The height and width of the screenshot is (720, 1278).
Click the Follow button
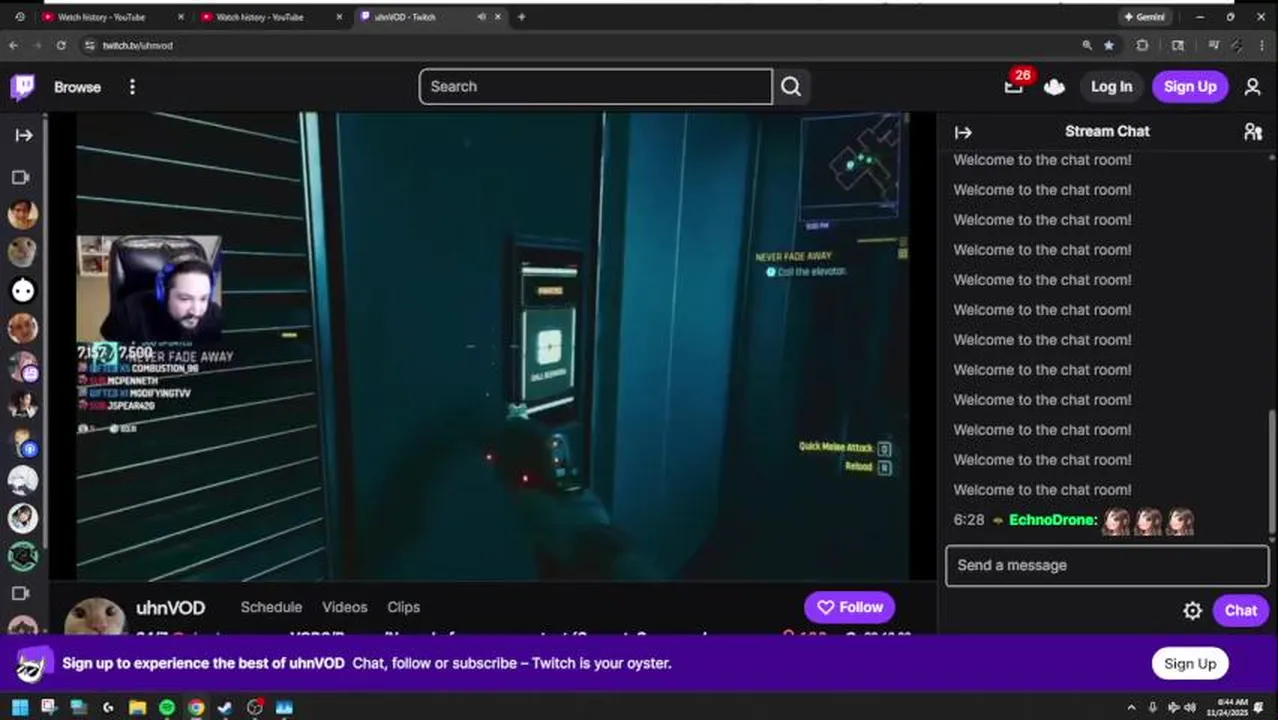click(x=850, y=607)
